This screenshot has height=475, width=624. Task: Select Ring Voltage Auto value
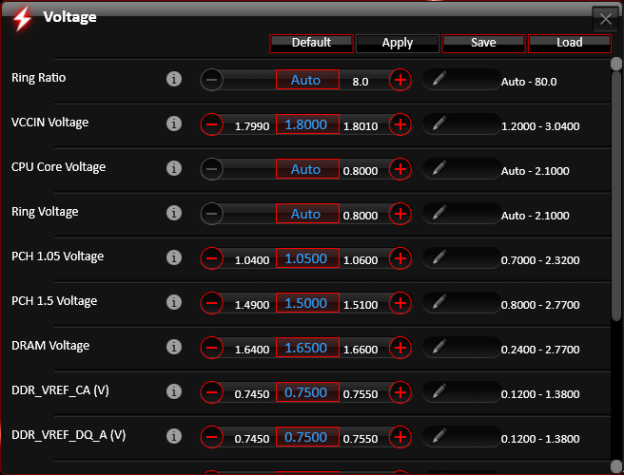pos(308,214)
